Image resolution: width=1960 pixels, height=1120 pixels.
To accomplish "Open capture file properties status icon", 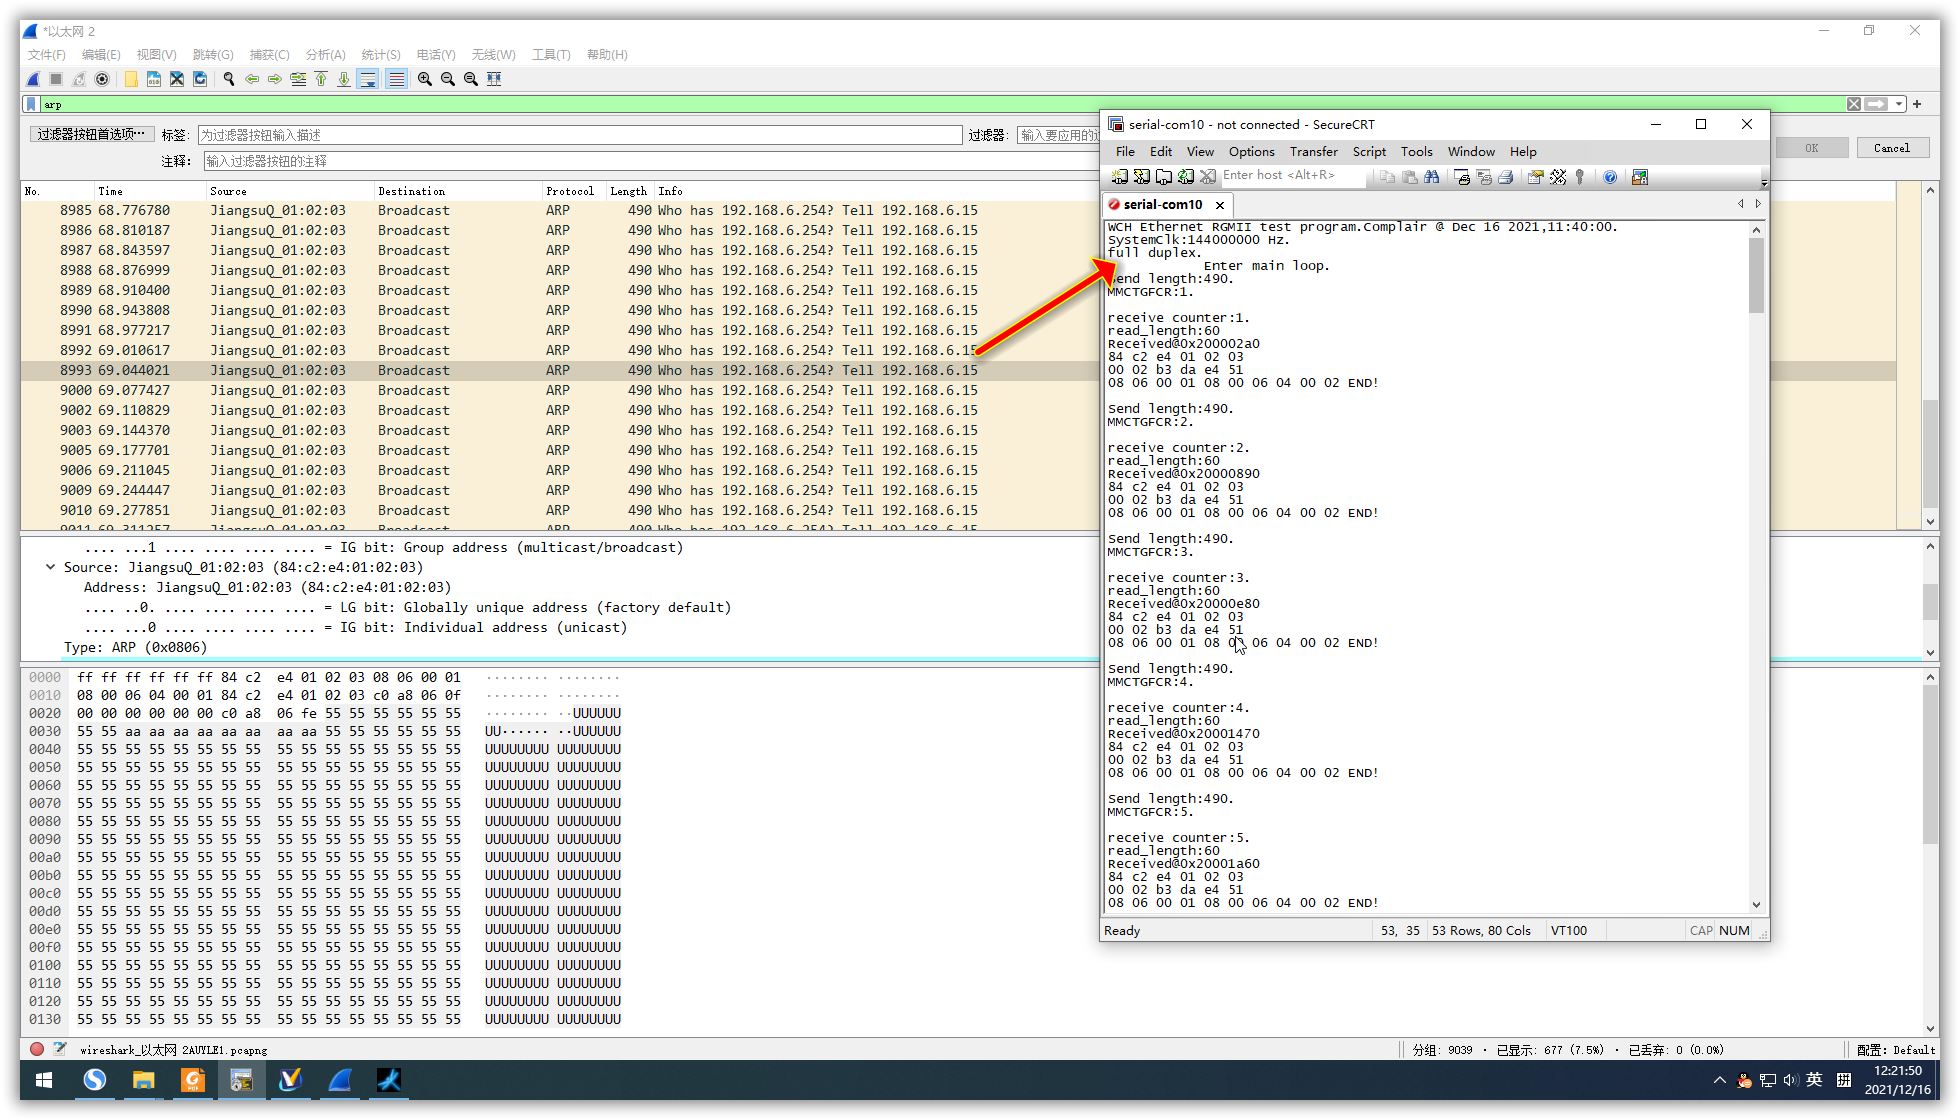I will click(x=60, y=1049).
